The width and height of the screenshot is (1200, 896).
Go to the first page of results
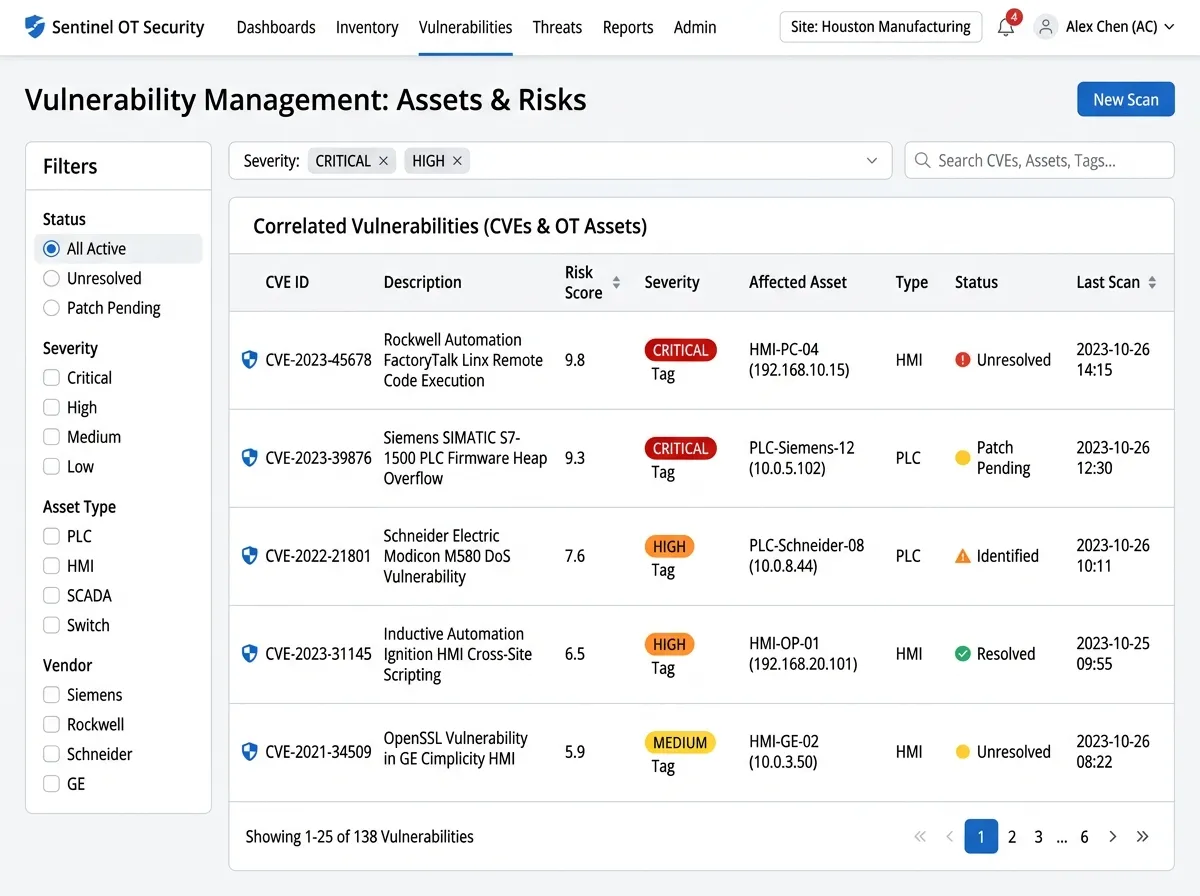click(920, 837)
